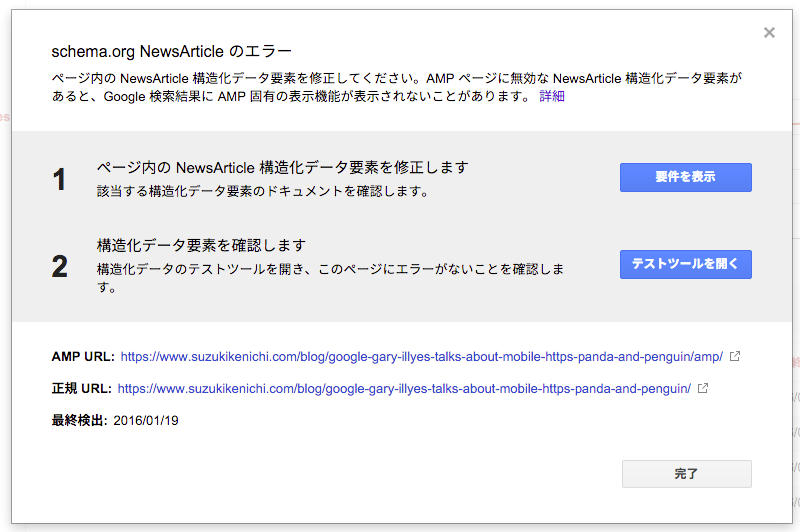Click the AMP URL: label
The image size is (800, 532).
pyautogui.click(x=83, y=357)
